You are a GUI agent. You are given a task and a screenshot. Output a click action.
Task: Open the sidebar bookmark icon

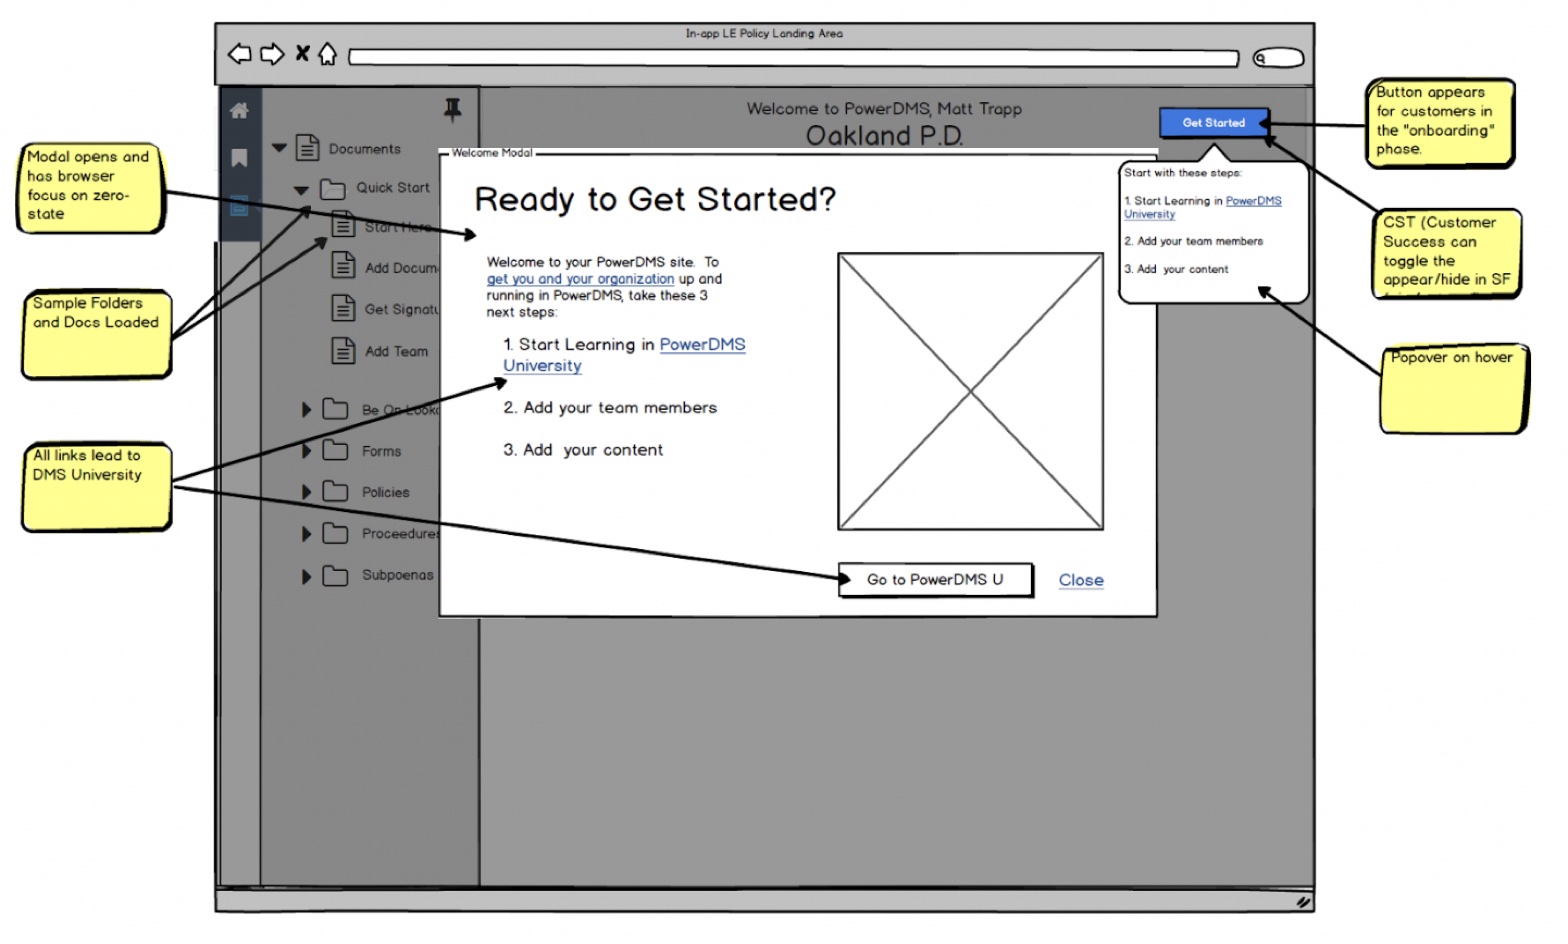tap(239, 158)
